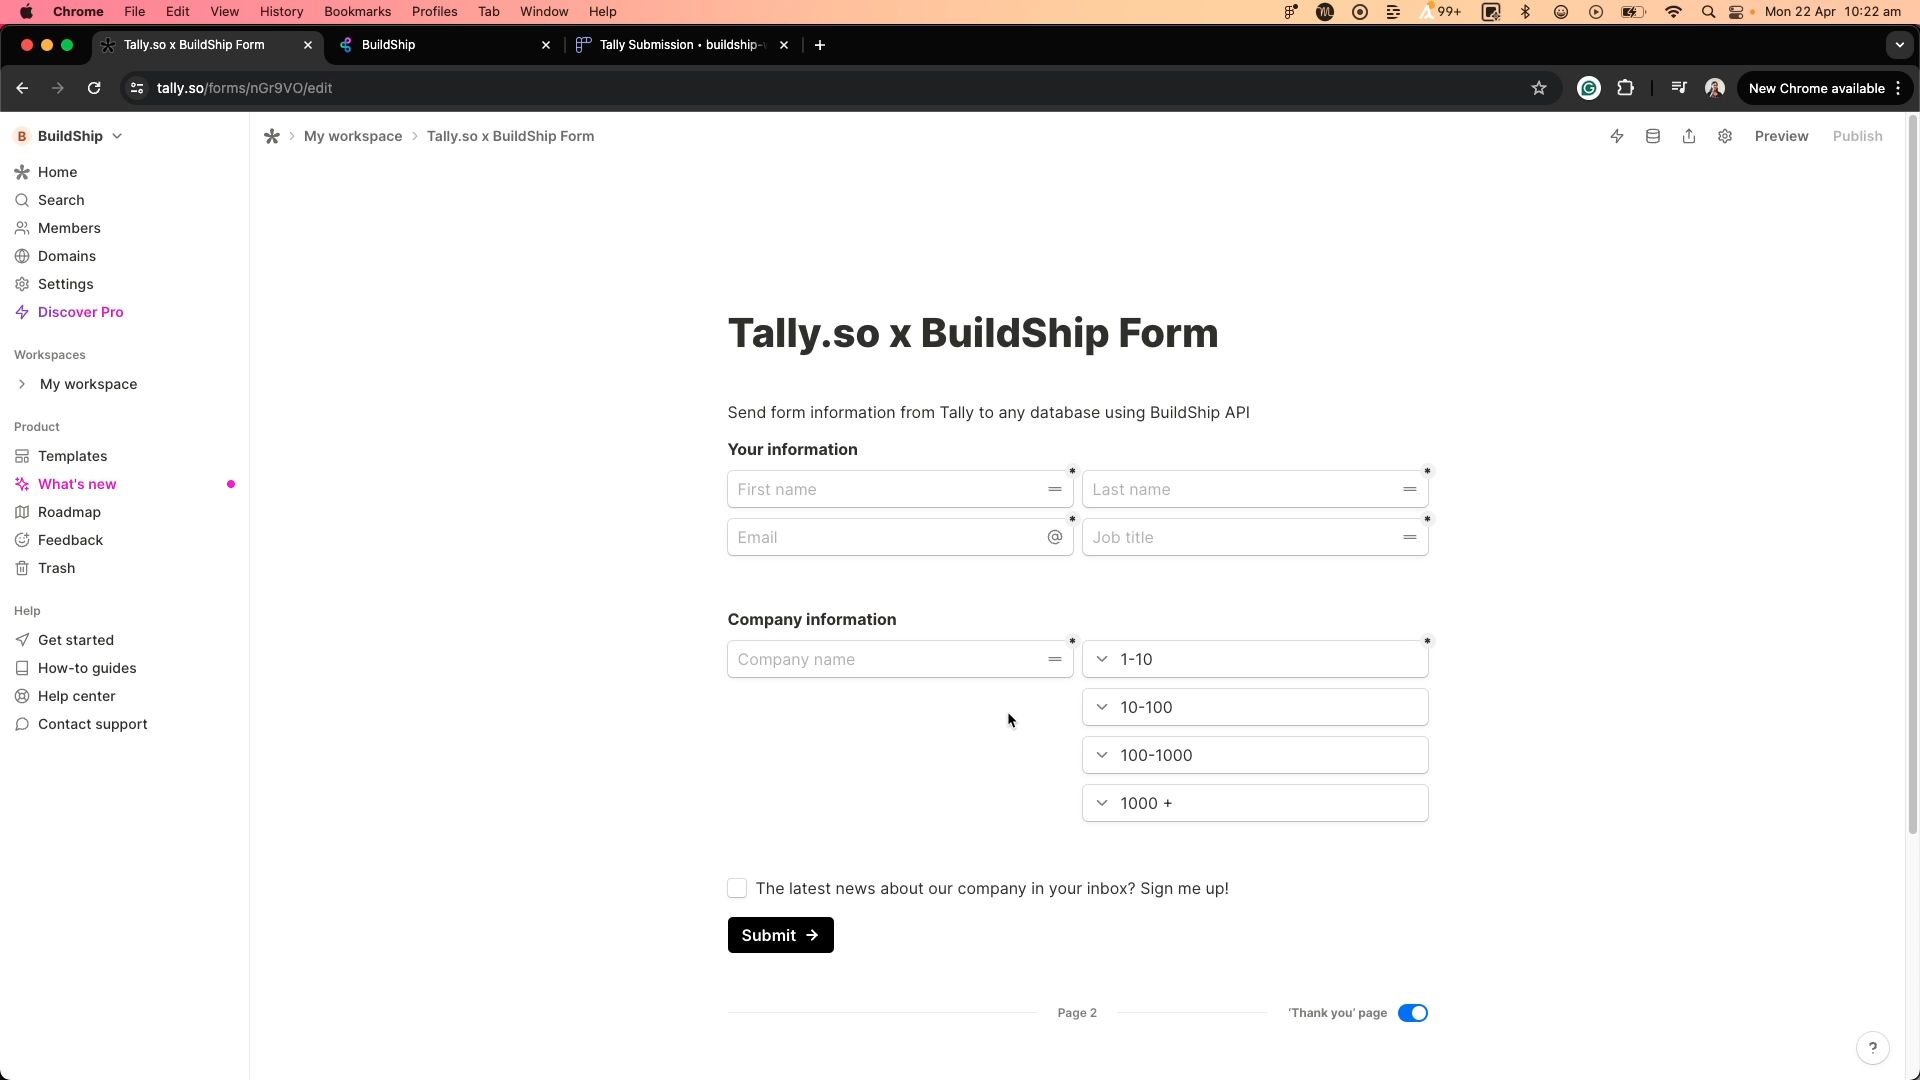Click Preview in the top toolbar

[x=1781, y=136]
